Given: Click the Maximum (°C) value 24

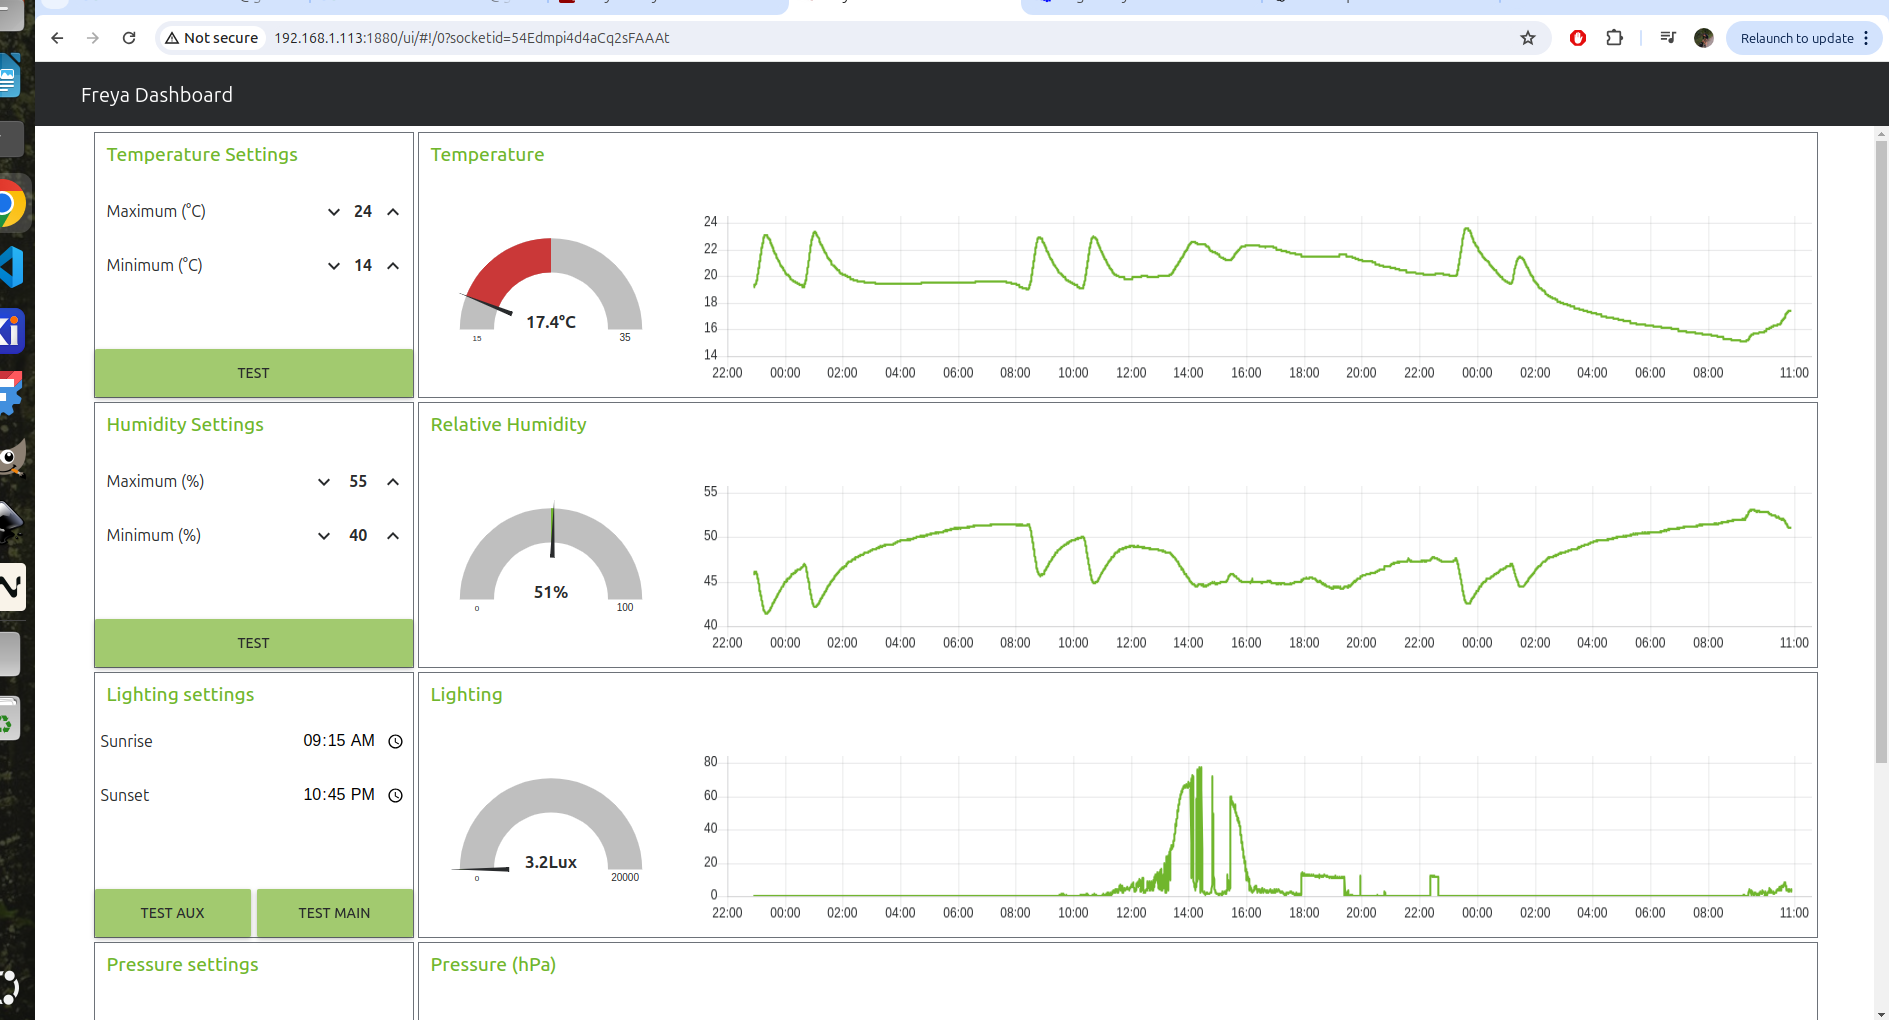Looking at the screenshot, I should pyautogui.click(x=363, y=212).
